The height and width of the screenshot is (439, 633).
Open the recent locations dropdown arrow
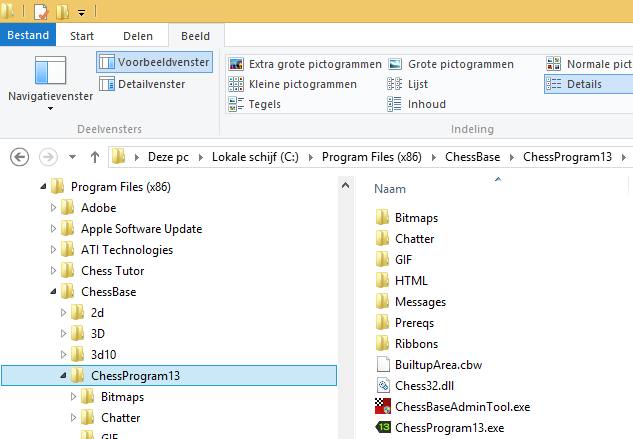click(72, 157)
